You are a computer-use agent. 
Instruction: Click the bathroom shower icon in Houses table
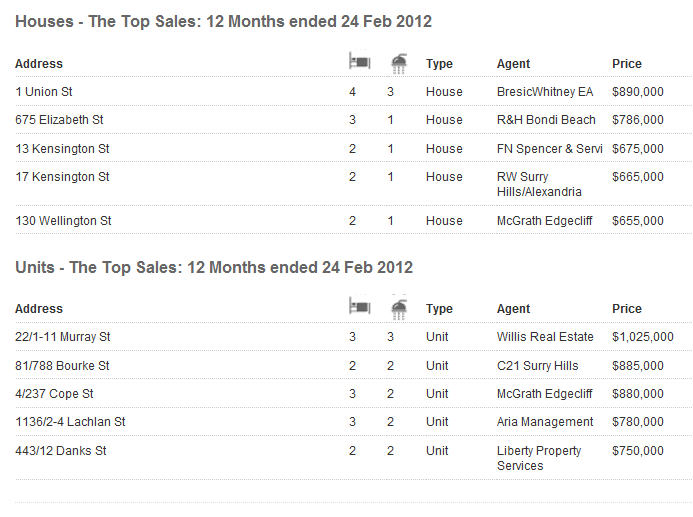399,64
